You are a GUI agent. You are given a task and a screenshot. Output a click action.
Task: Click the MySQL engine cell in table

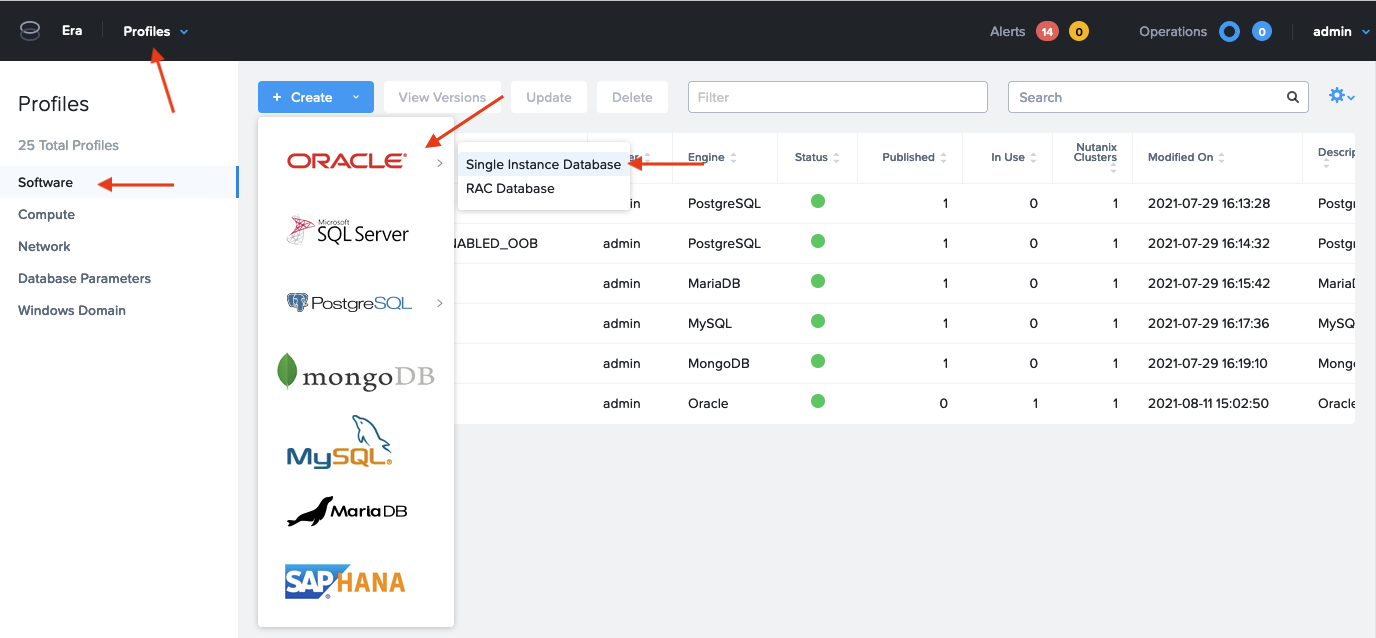coord(710,323)
